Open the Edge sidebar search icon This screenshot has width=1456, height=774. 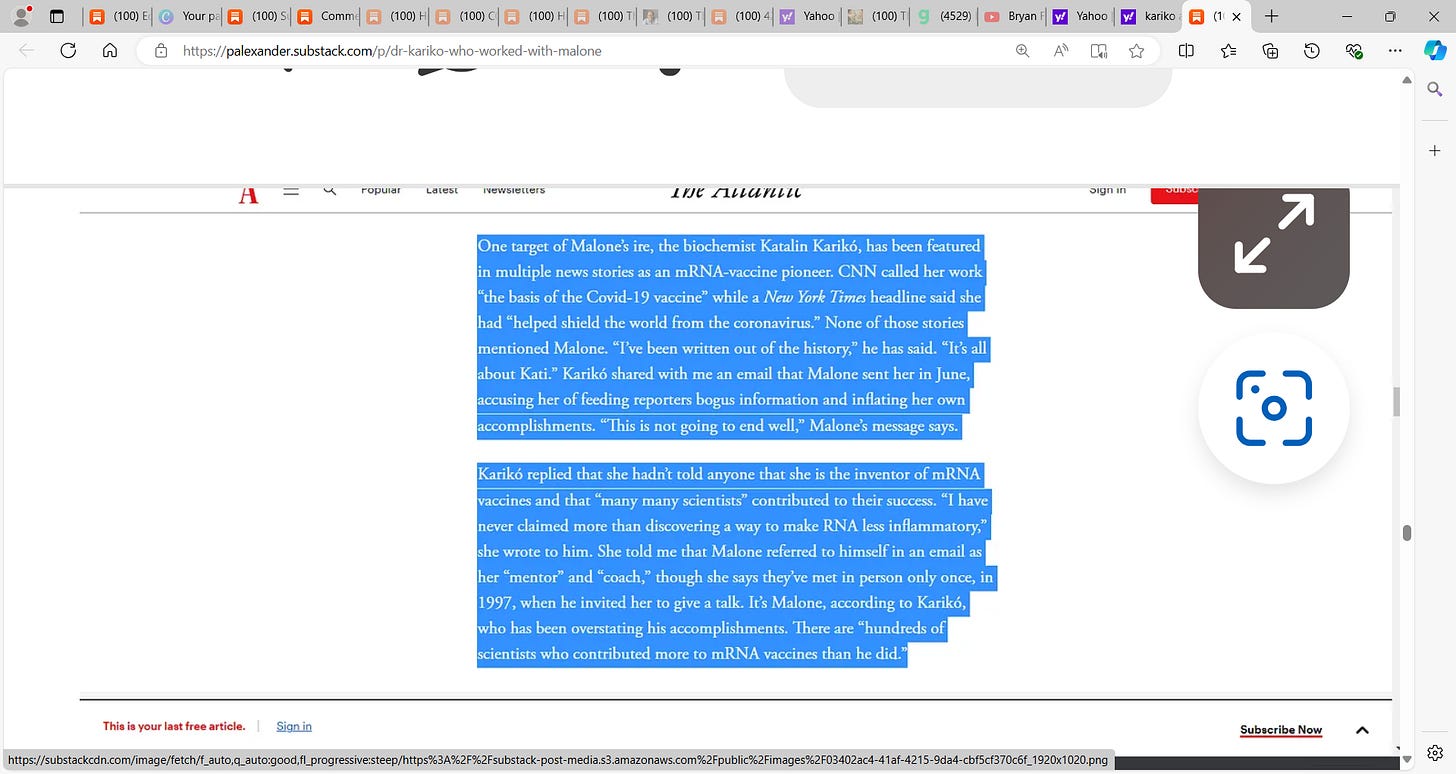[x=1435, y=90]
